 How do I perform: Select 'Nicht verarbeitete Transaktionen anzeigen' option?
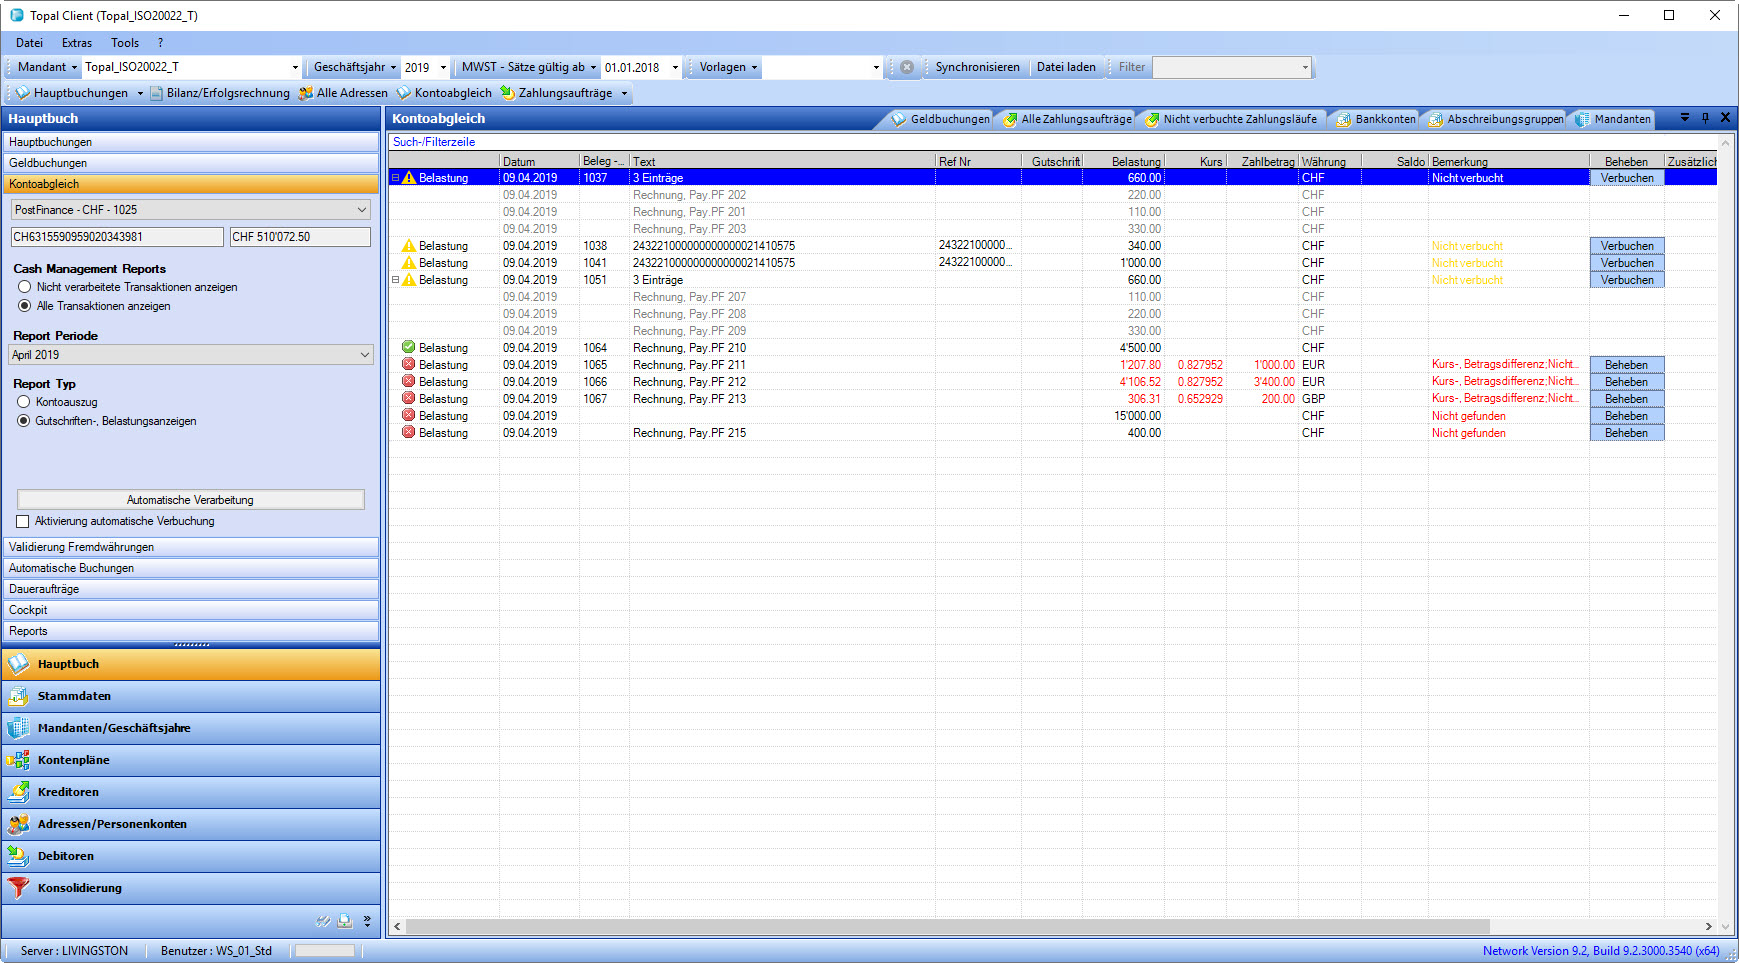click(25, 287)
